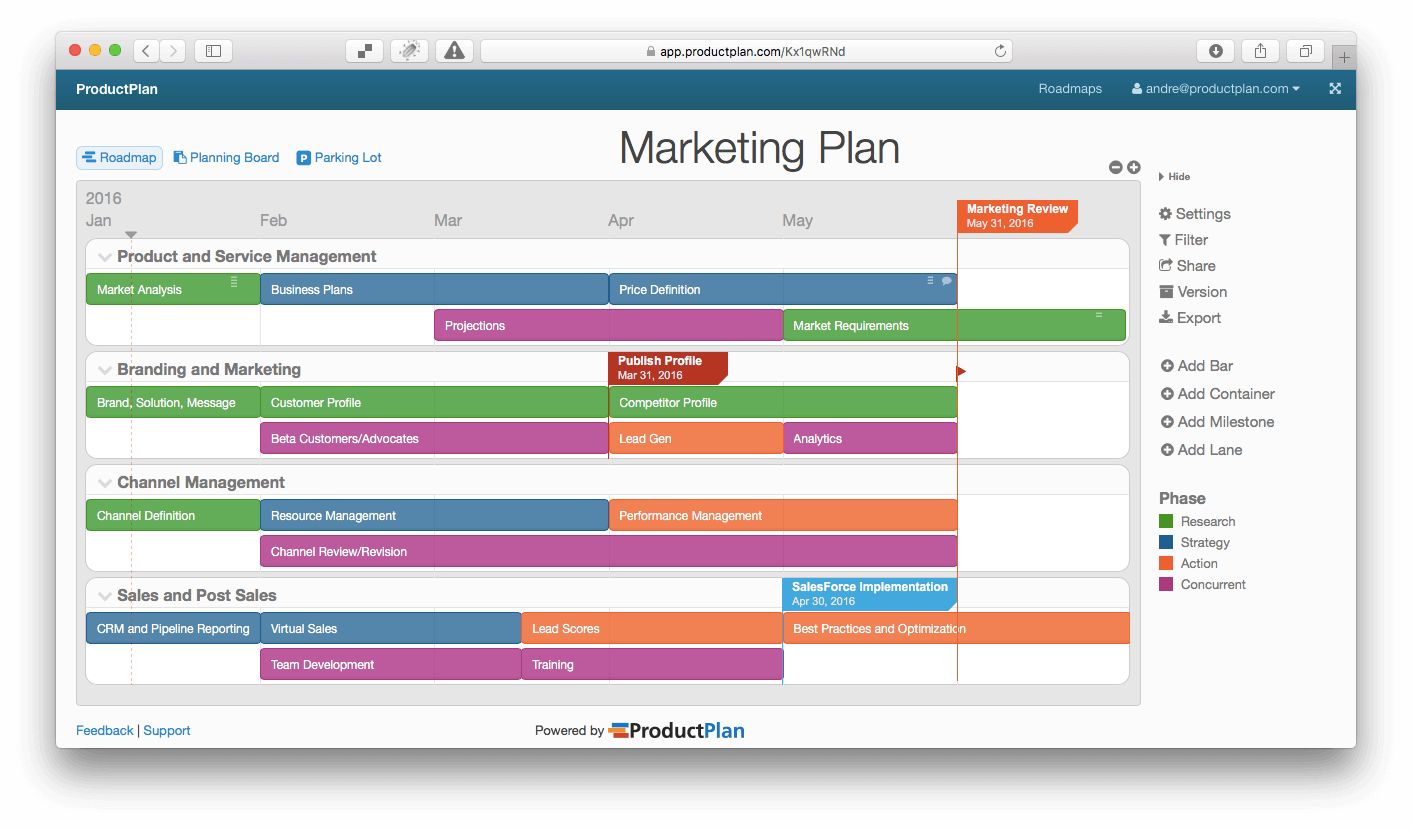Collapse the Product and Service Management lane
The height and width of the screenshot is (828, 1412).
coord(104,257)
